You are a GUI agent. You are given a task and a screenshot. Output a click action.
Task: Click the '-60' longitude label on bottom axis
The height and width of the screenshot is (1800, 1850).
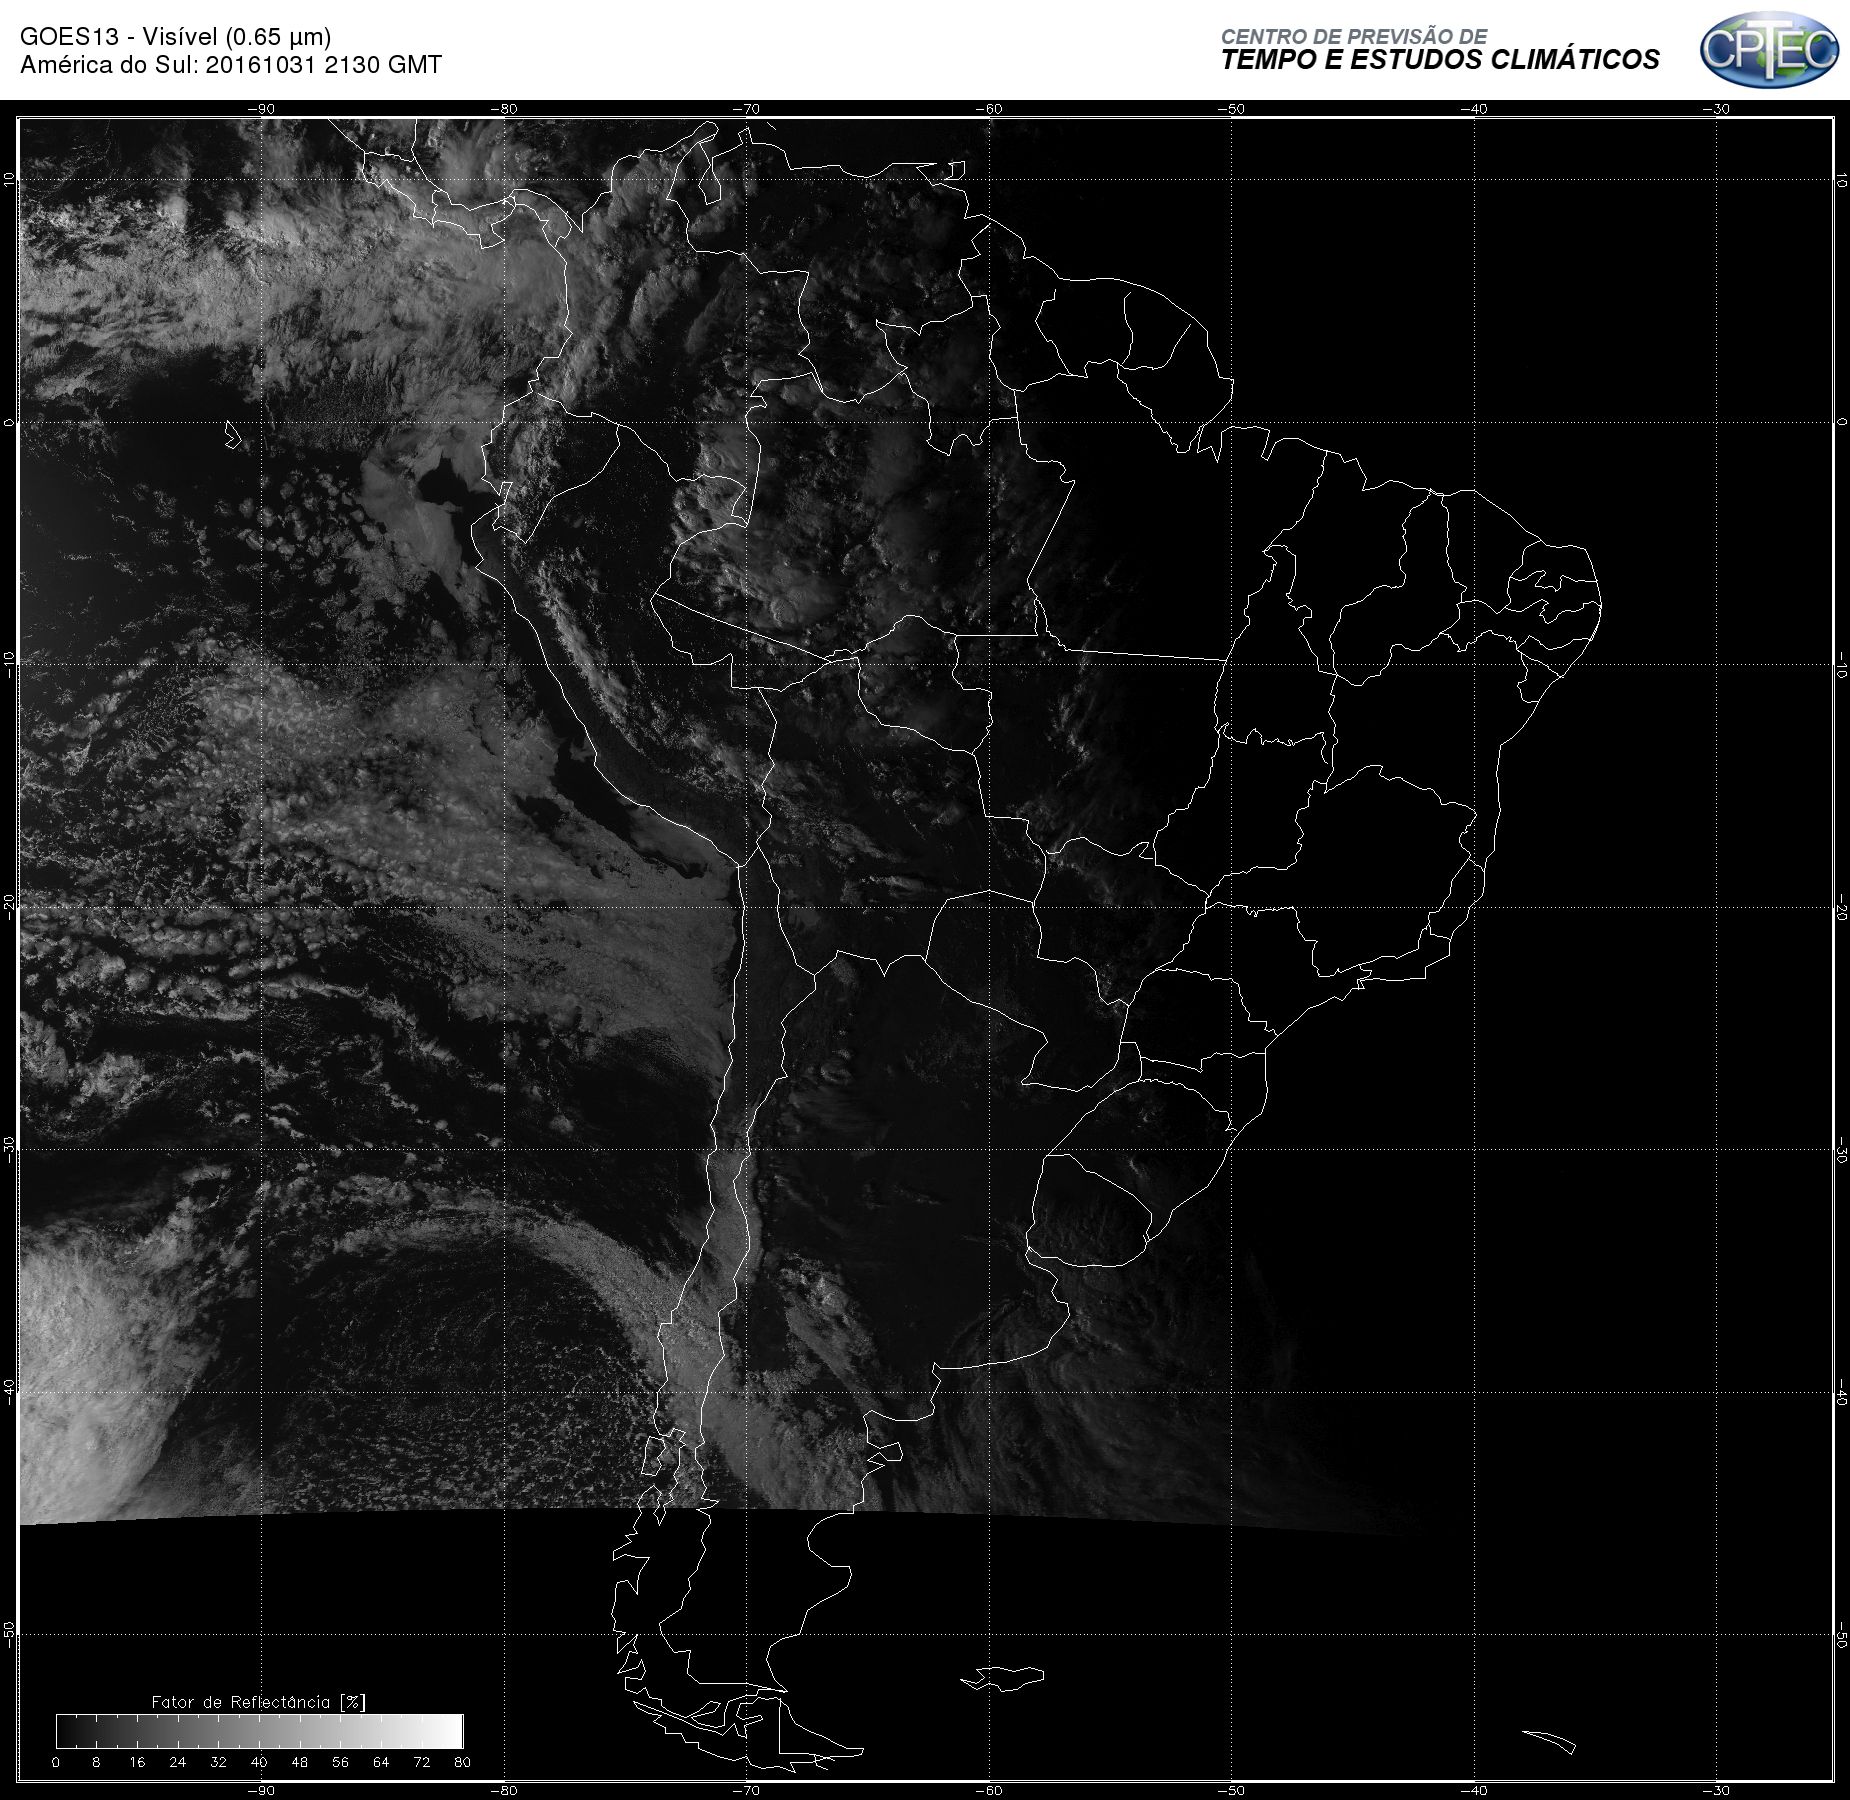tap(989, 1790)
